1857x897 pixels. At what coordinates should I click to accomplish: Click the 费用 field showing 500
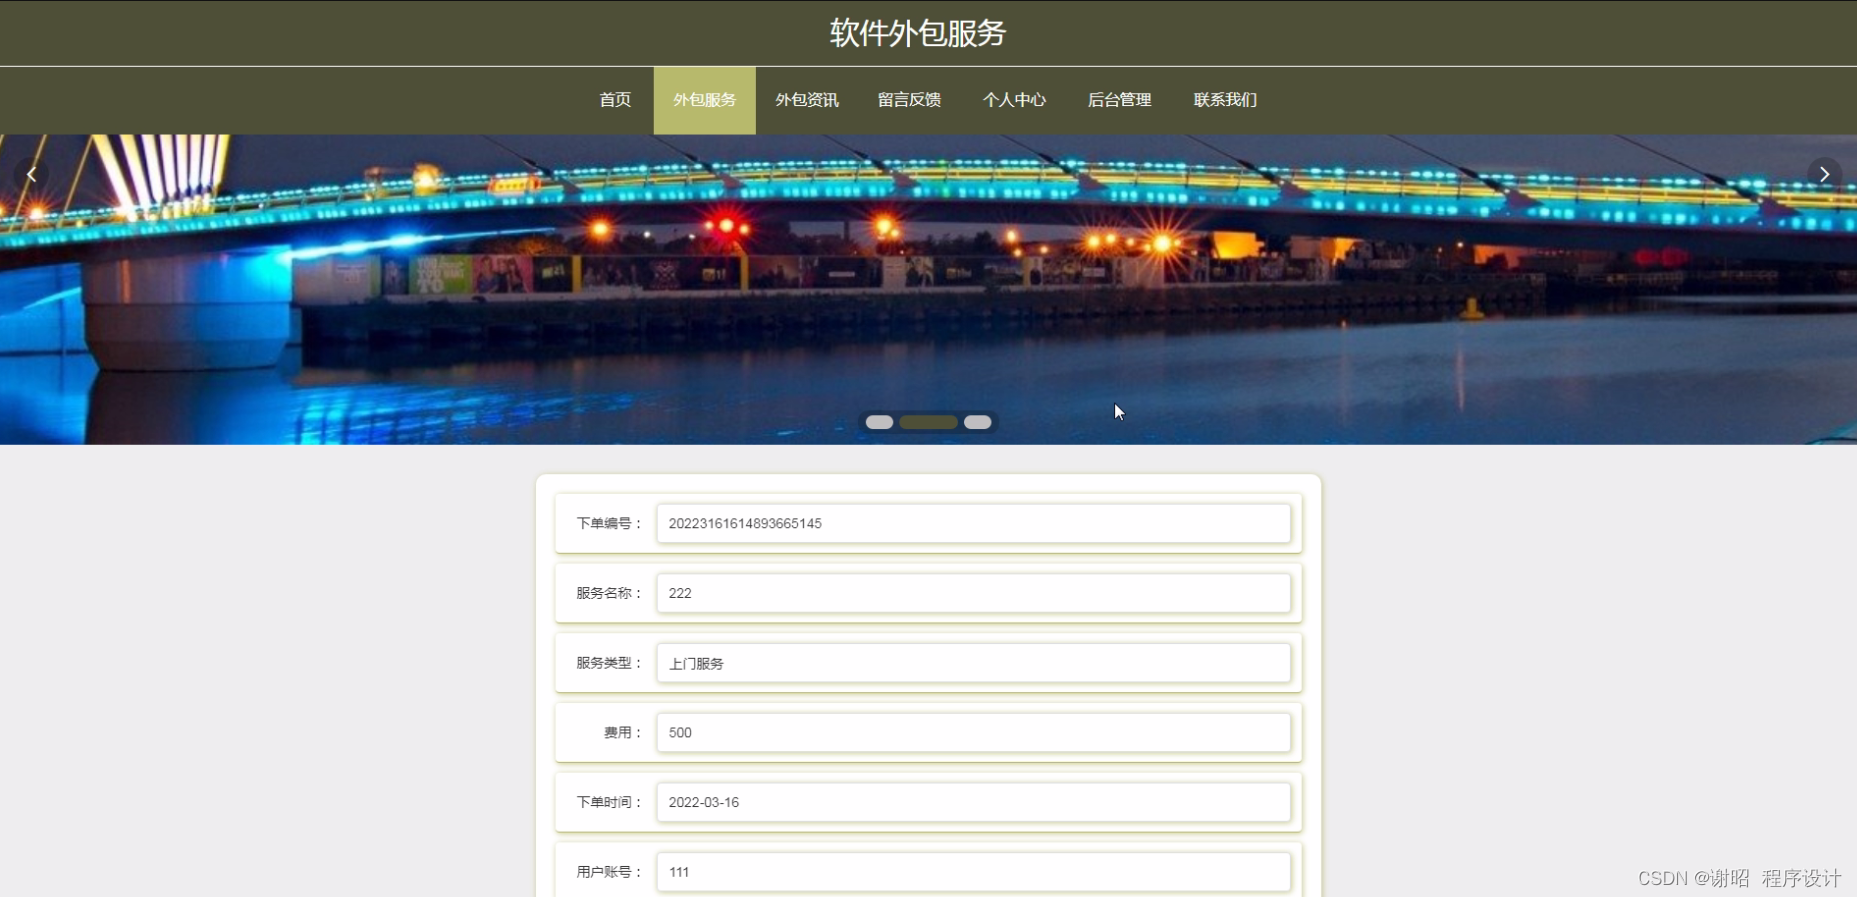[973, 732]
